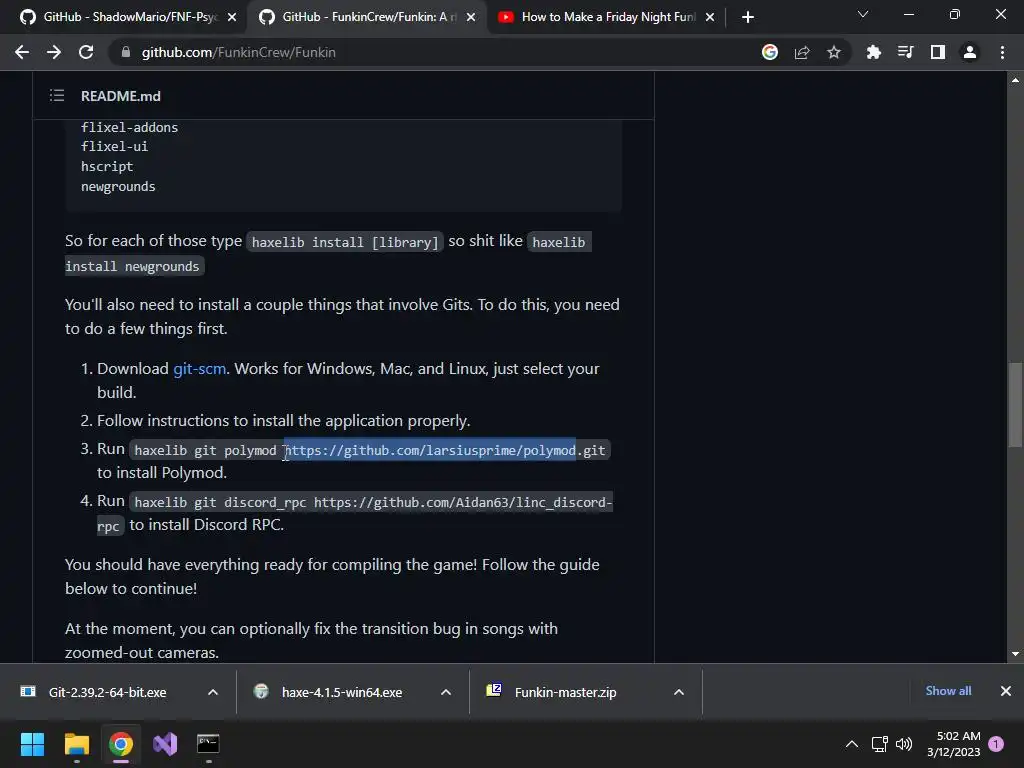Reload the GitHub page
The image size is (1024, 768).
[x=86, y=52]
